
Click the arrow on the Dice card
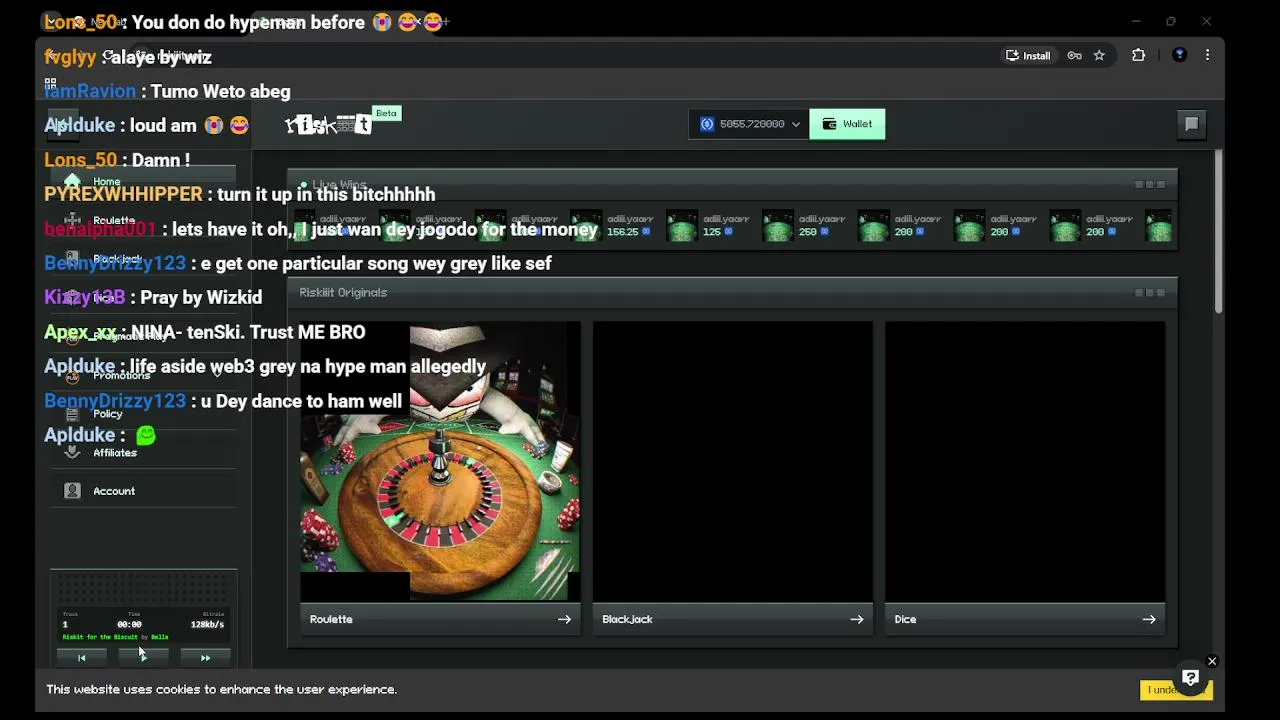click(x=1148, y=619)
